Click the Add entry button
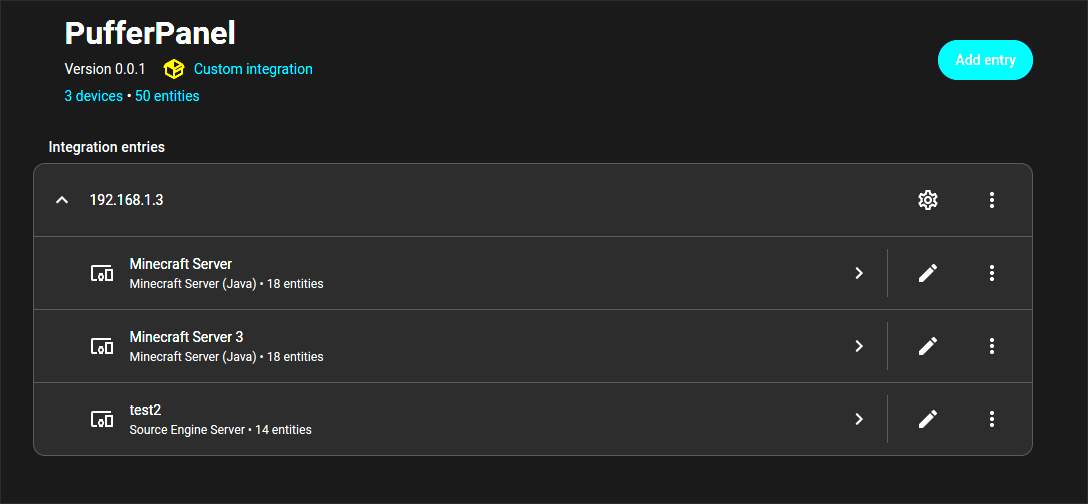This screenshot has width=1088, height=504. coord(985,60)
